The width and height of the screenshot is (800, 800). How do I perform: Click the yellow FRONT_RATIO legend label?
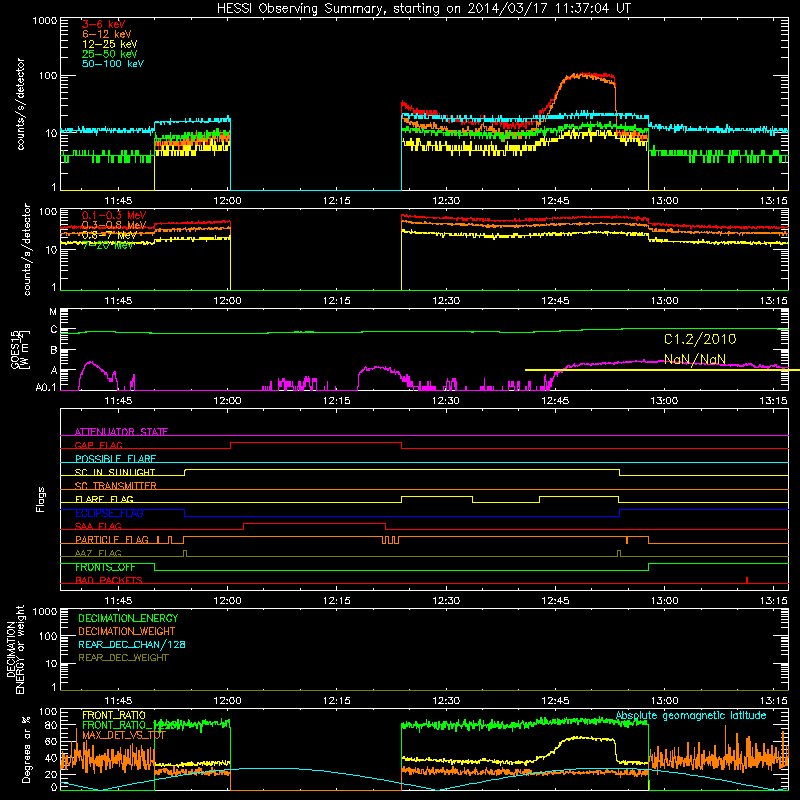point(114,715)
